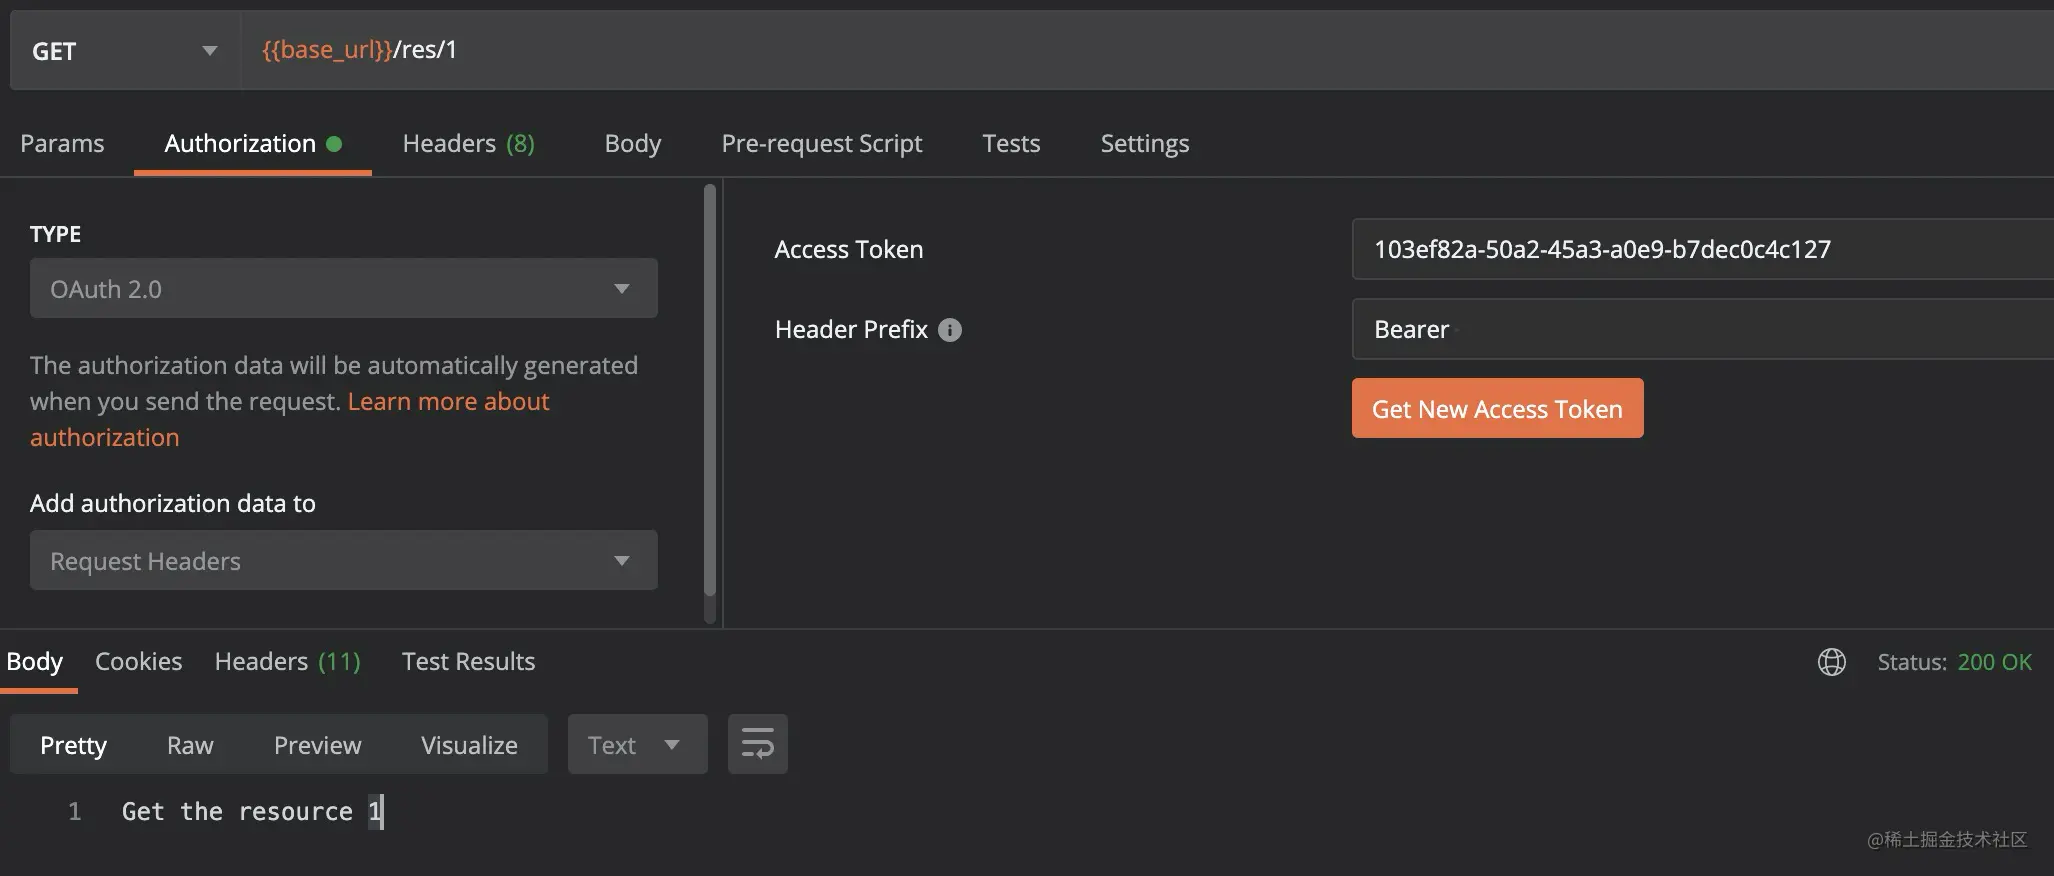This screenshot has width=2054, height=876.
Task: Switch to the request Body tab
Action: coord(633,144)
